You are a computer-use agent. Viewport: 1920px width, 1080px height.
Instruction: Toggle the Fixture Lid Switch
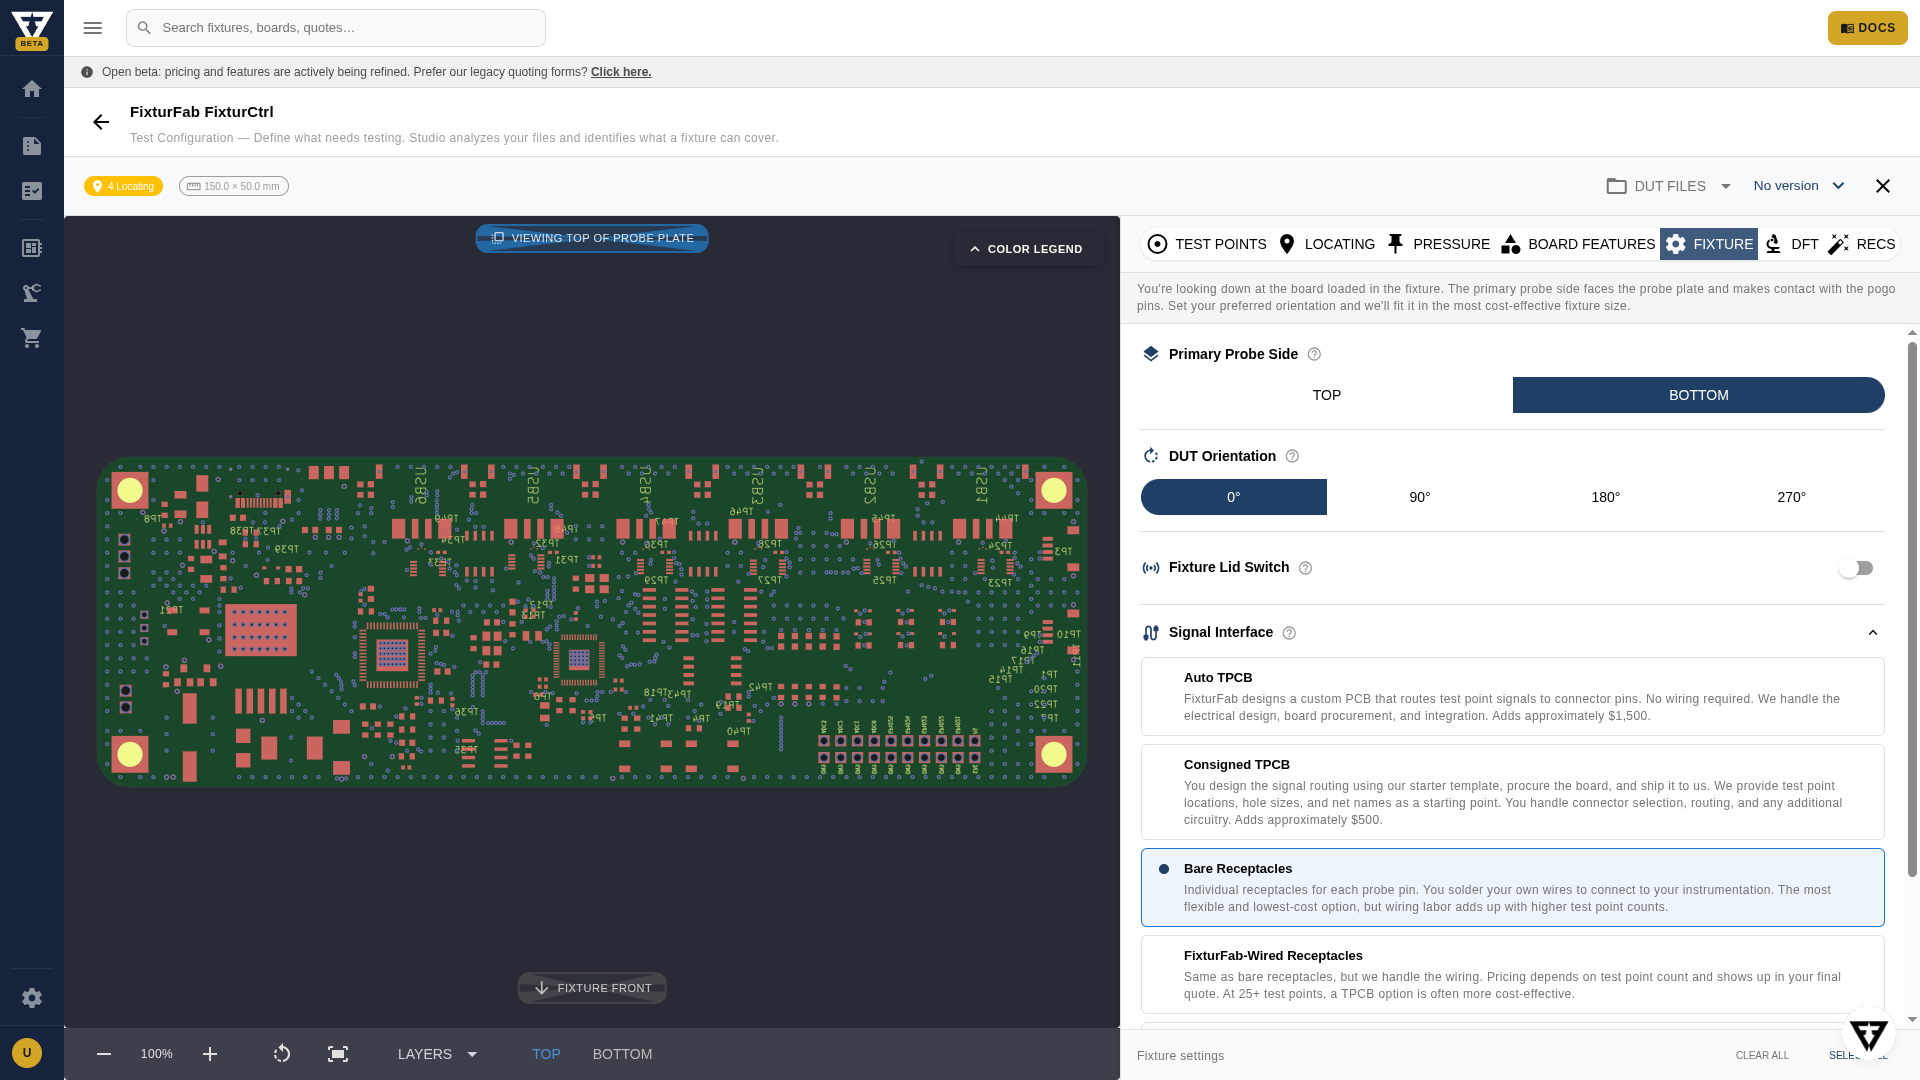(x=1856, y=568)
